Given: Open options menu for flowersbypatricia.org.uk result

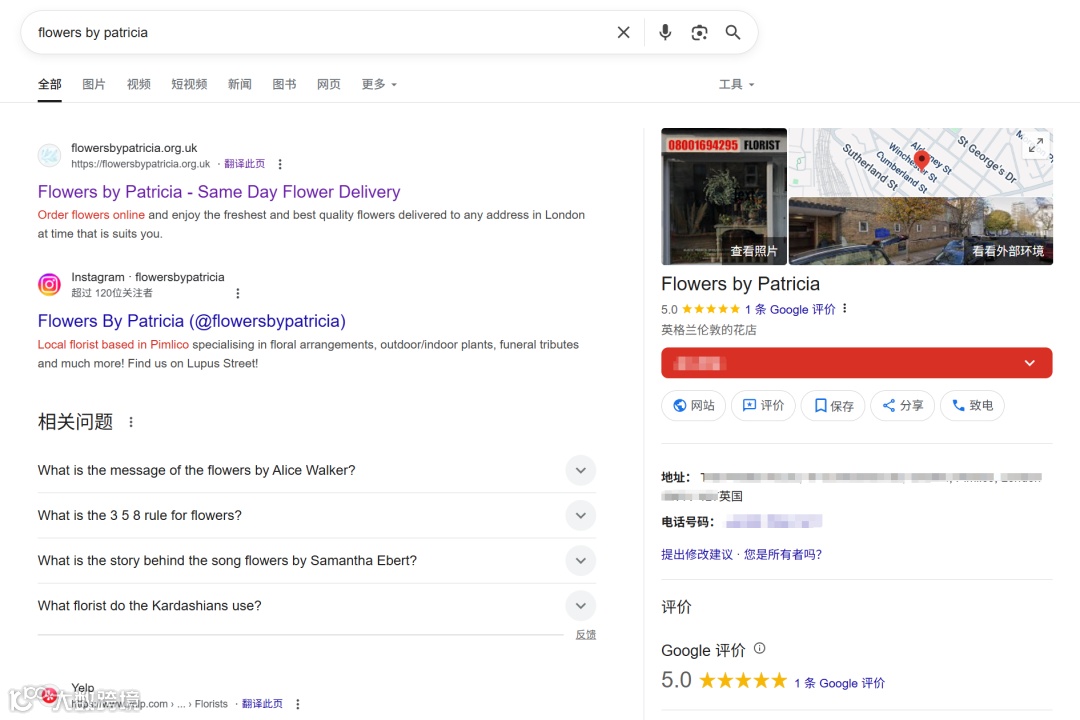Looking at the screenshot, I should pos(280,164).
